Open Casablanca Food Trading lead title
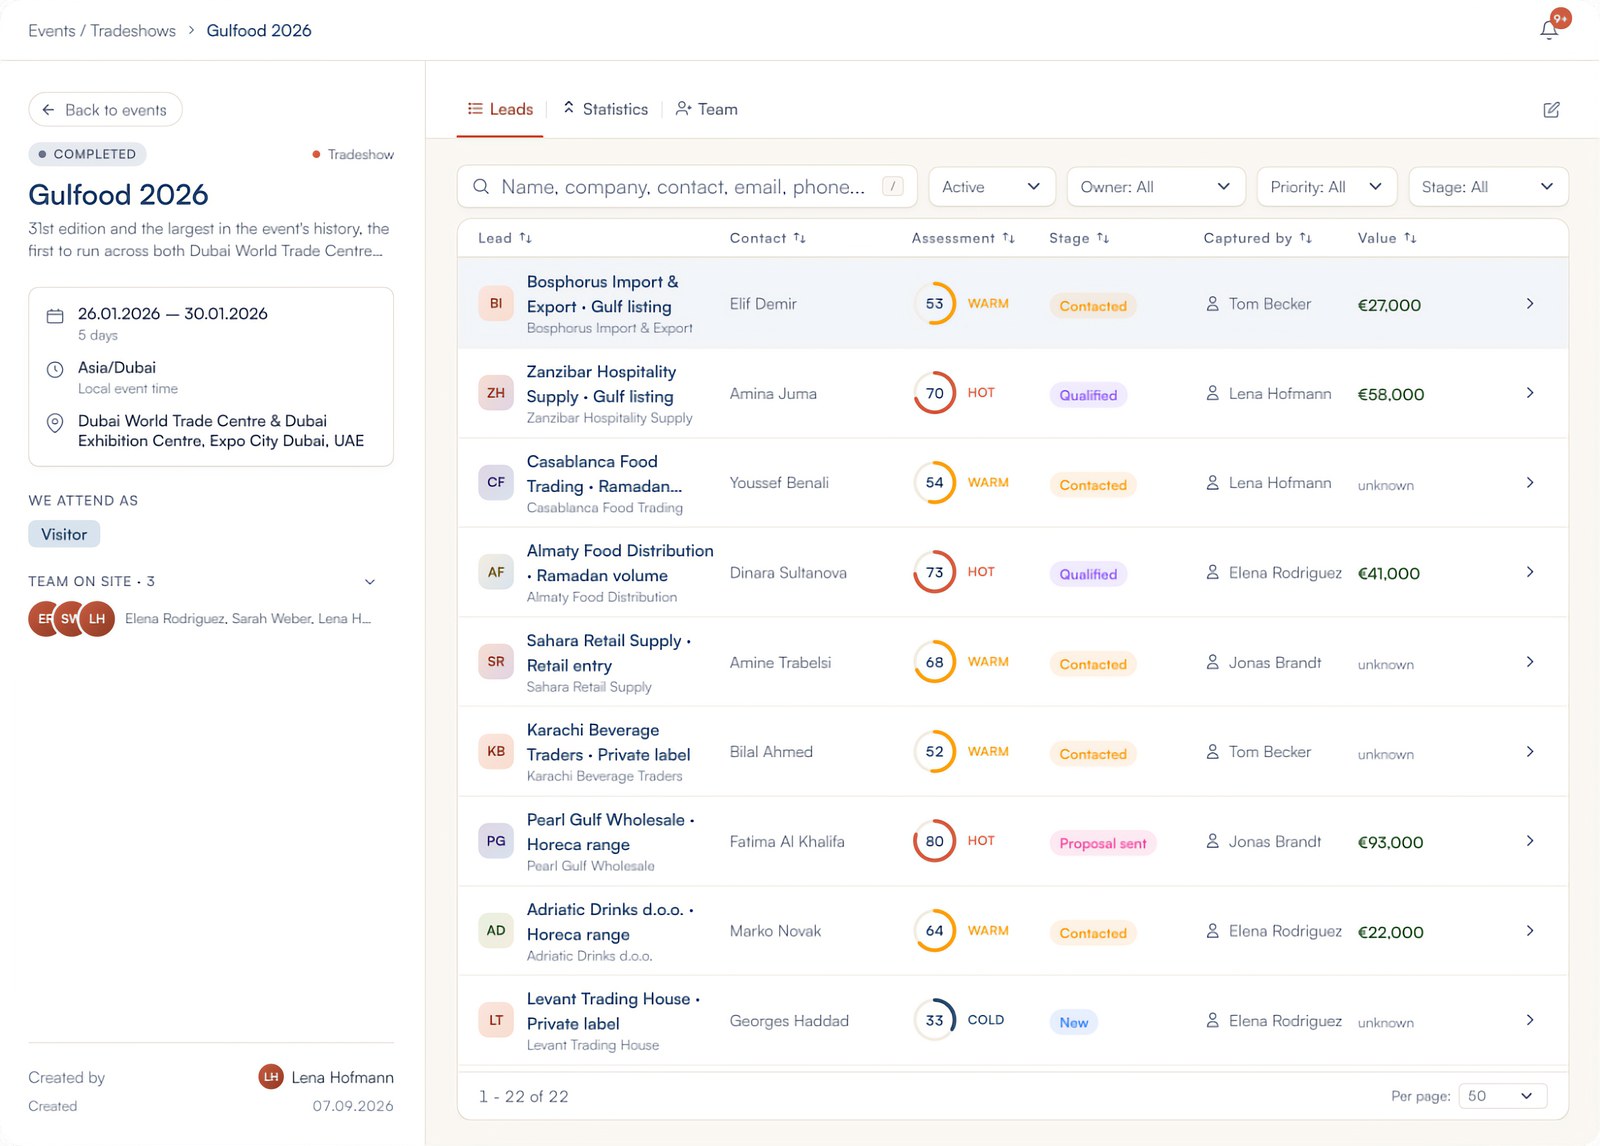 [604, 474]
